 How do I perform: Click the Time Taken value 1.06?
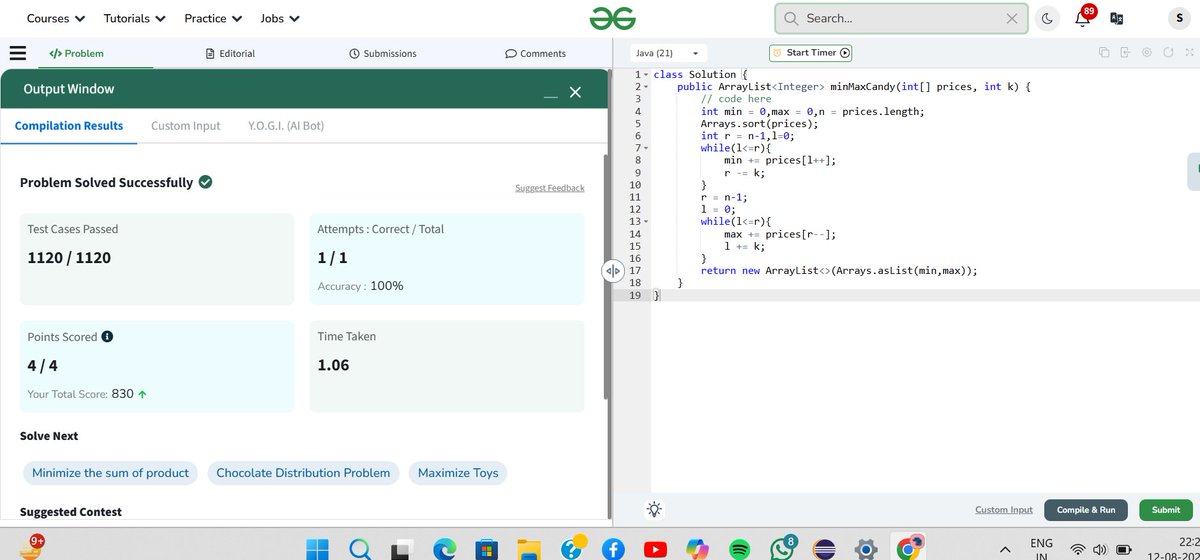(x=333, y=366)
